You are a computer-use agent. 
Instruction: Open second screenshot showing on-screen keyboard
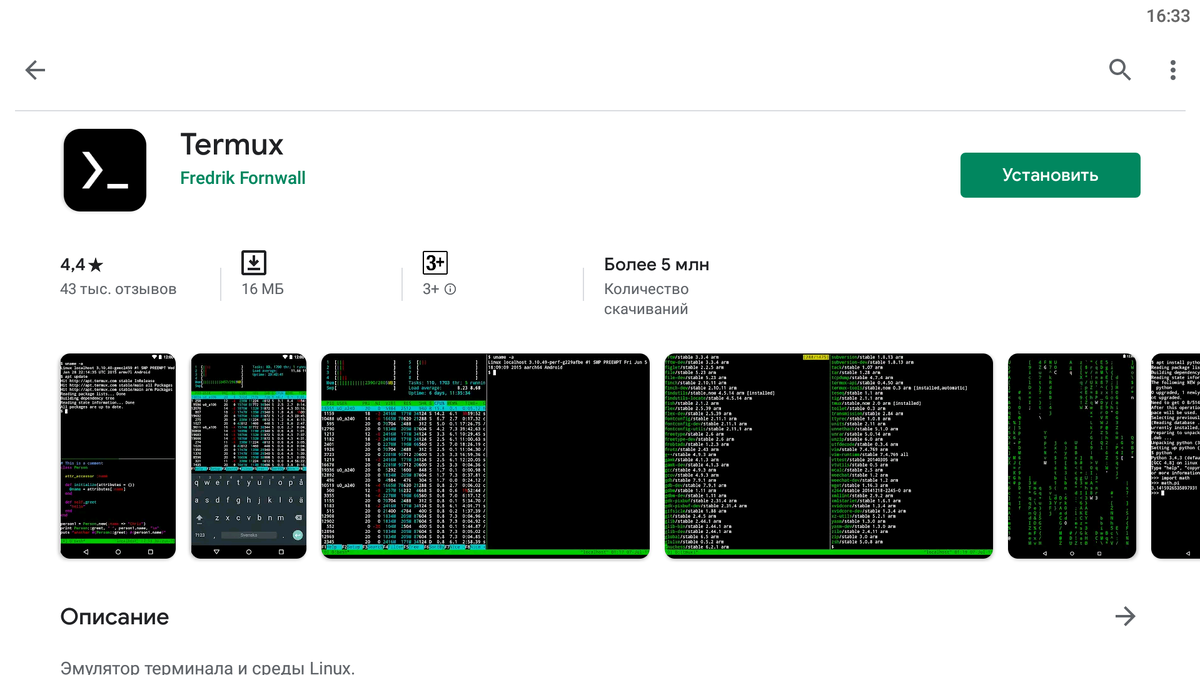pos(249,456)
